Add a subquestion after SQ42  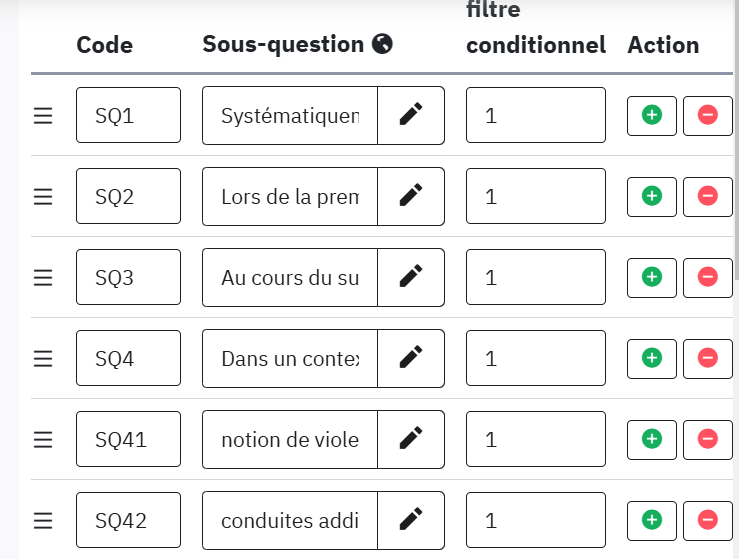(652, 520)
